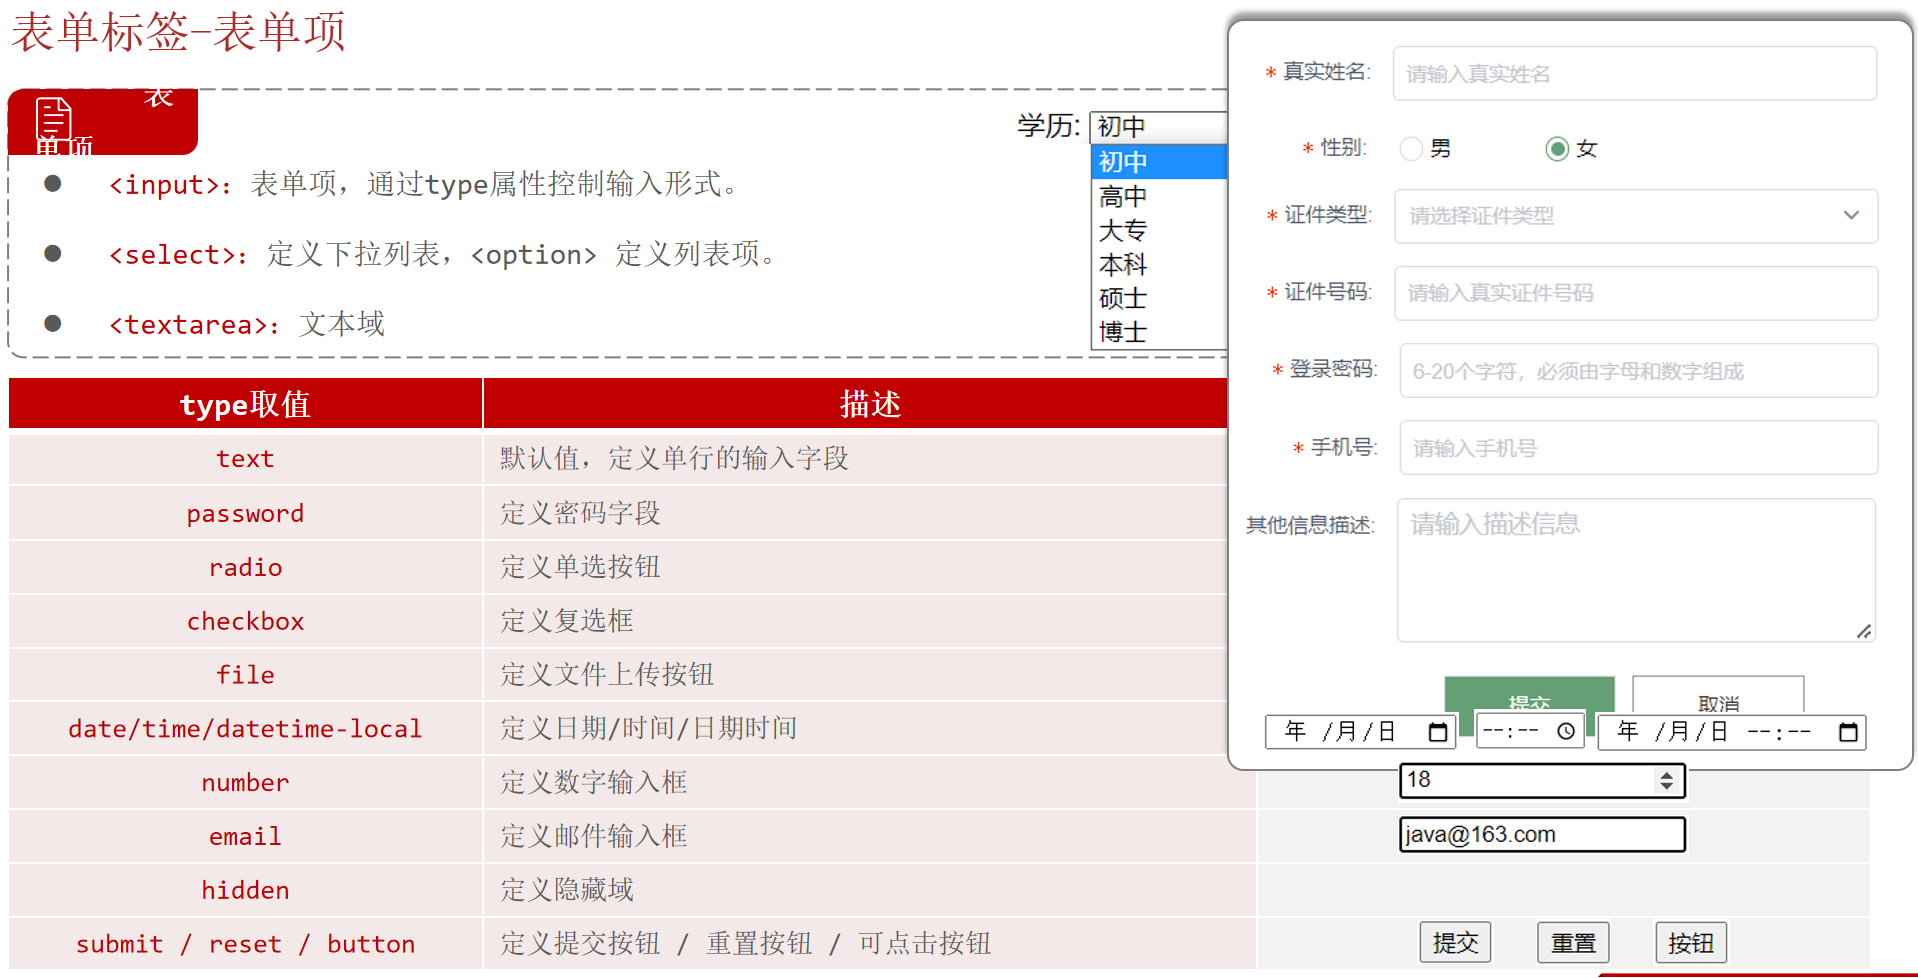Click the document icon on the red badge

54,118
